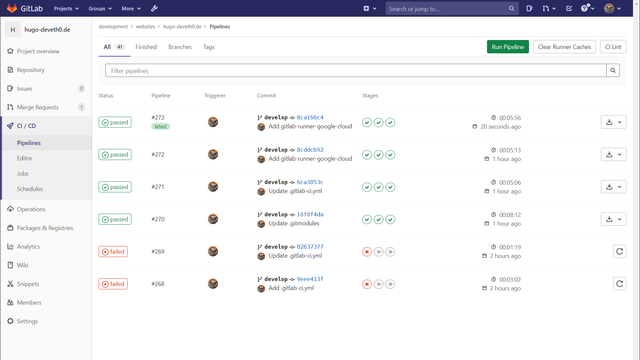
Task: Click the passed status badge for pipeline #273
Action: [115, 122]
